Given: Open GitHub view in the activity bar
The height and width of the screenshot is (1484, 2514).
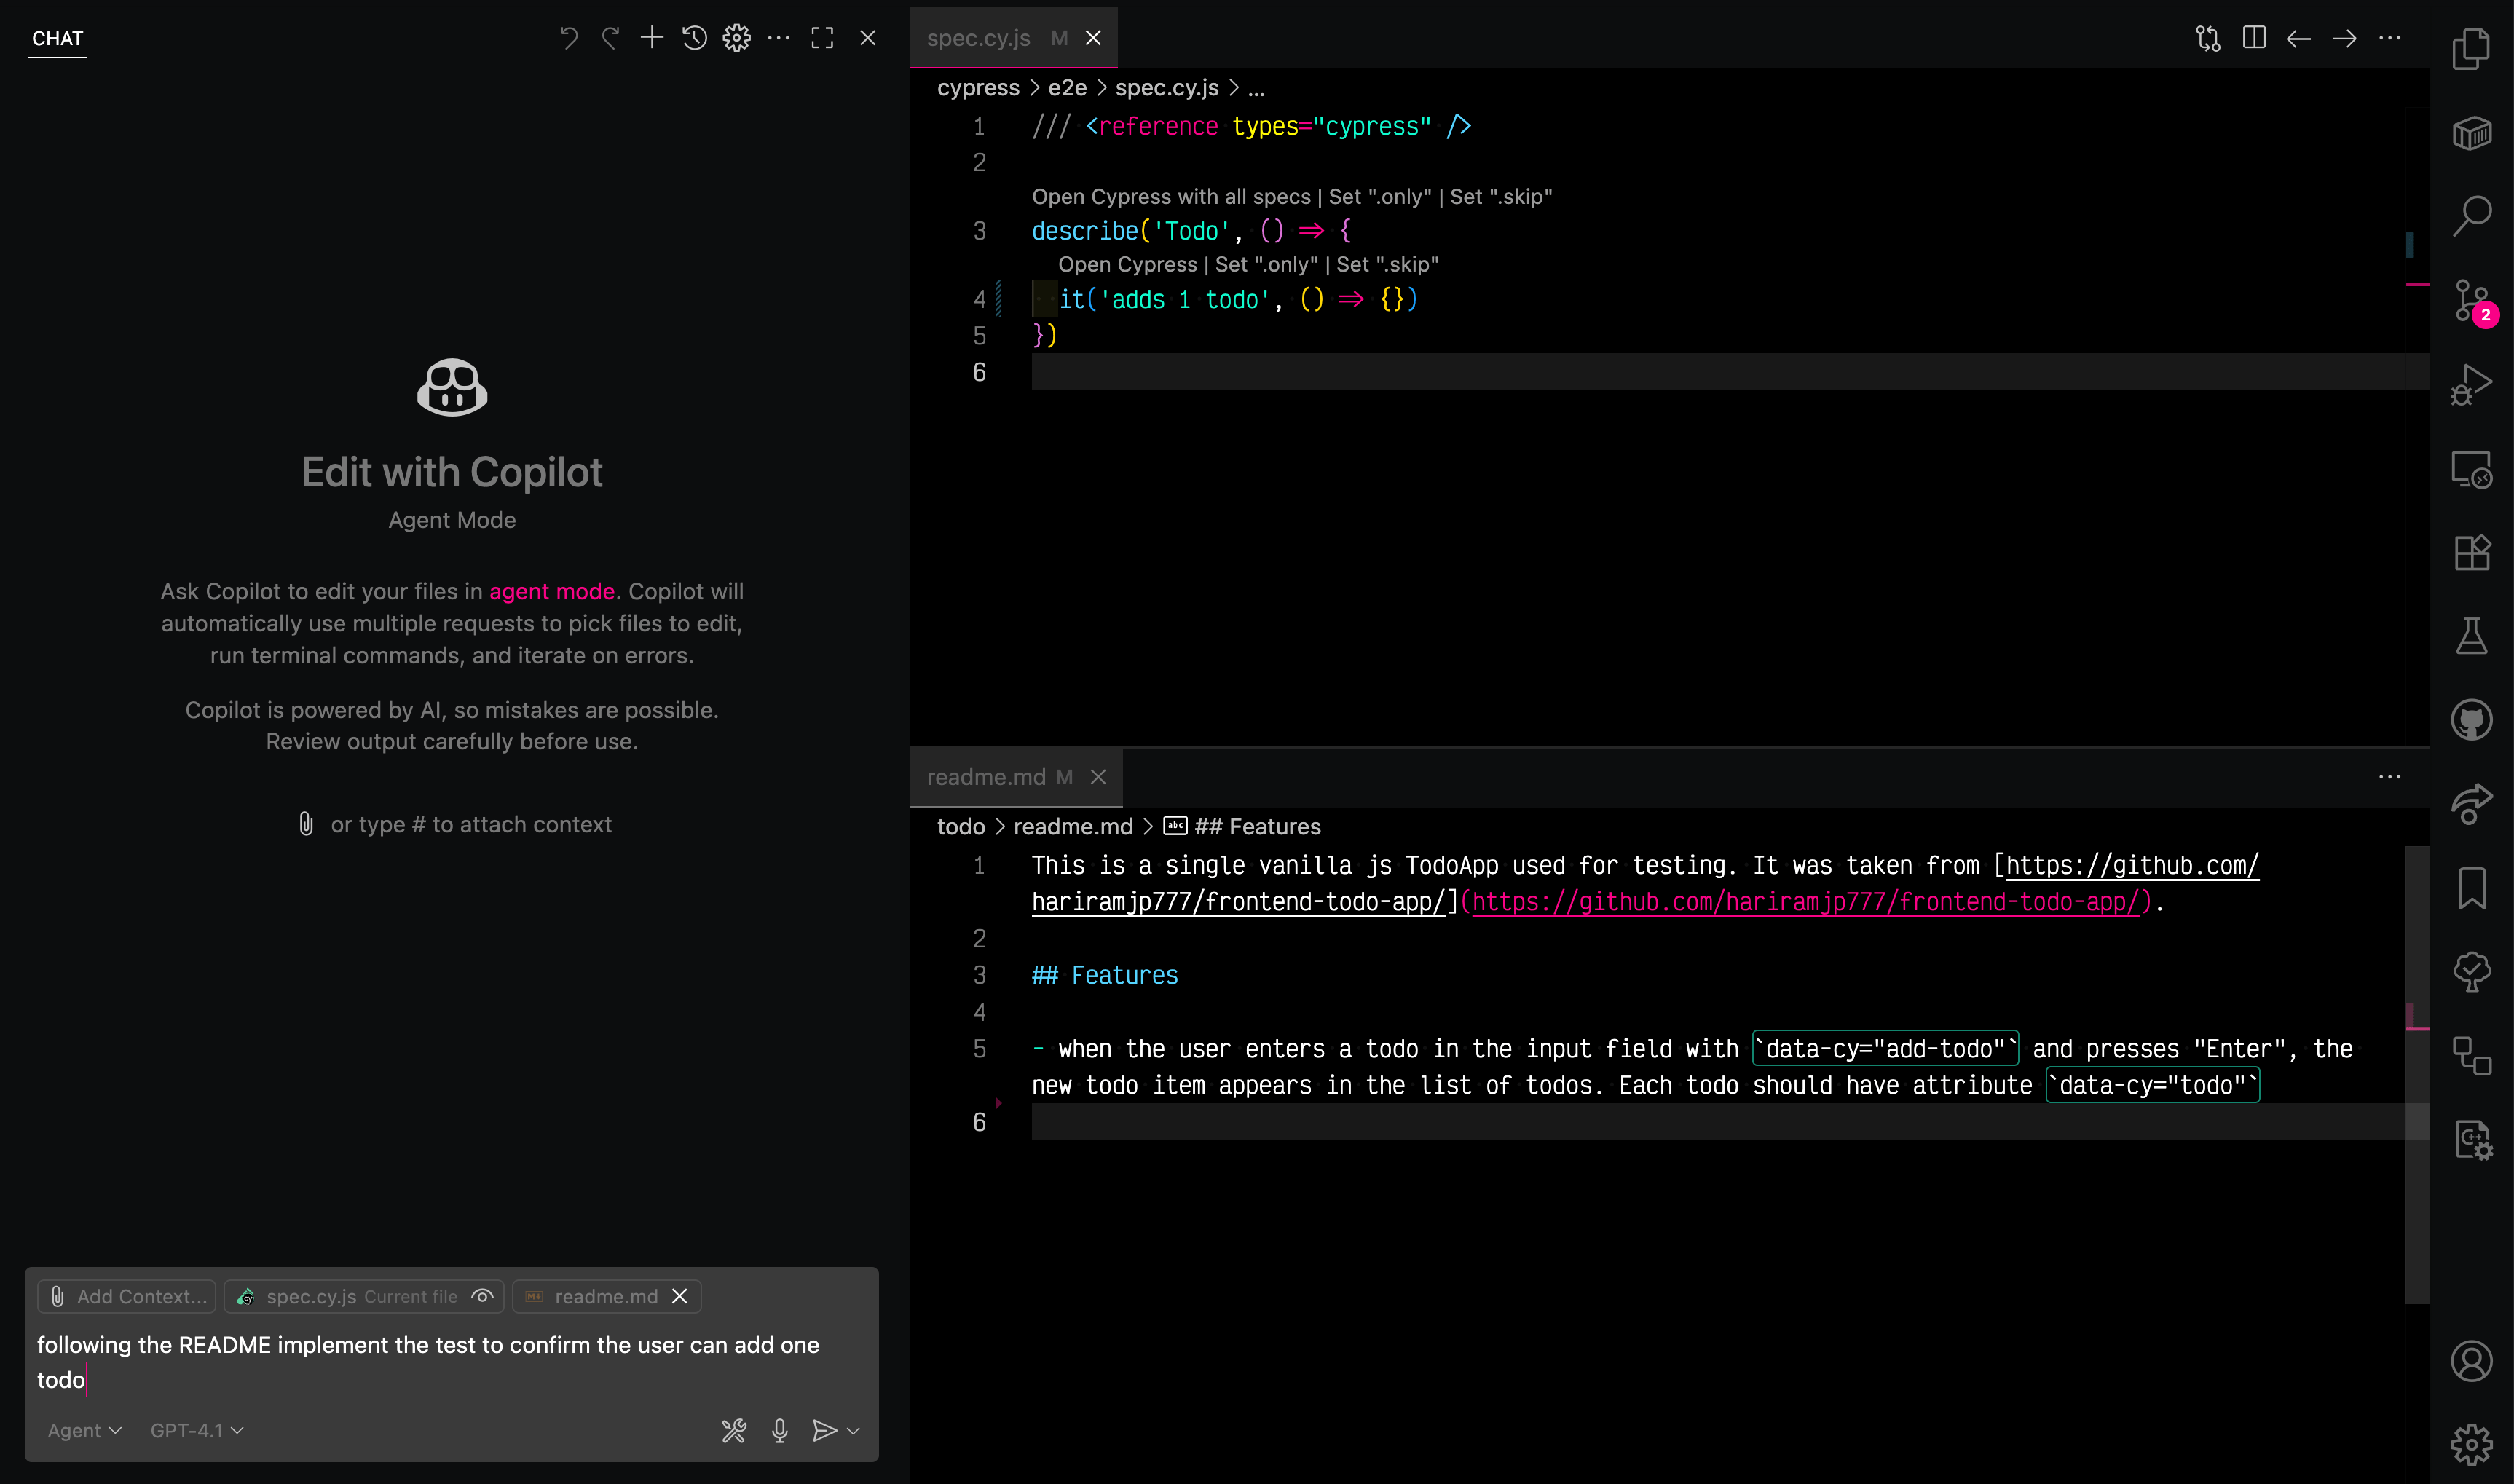Looking at the screenshot, I should point(2471,720).
